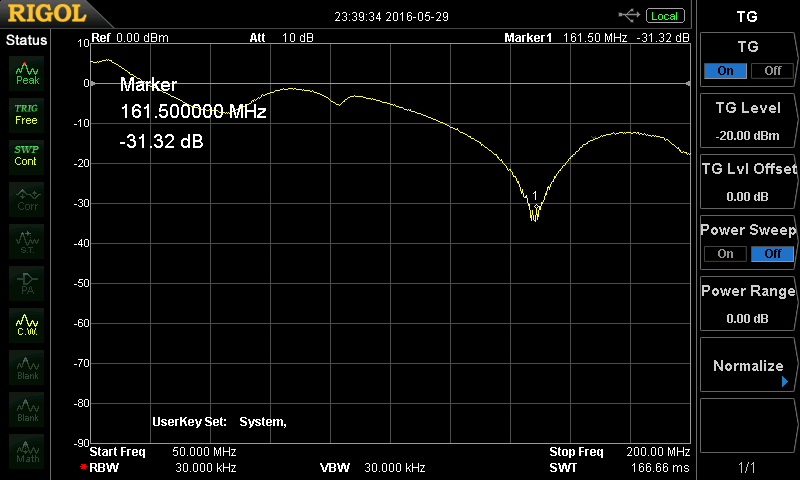Screen dimensions: 800x480
Task: Select the TRIG Free status icon
Action: click(x=27, y=113)
